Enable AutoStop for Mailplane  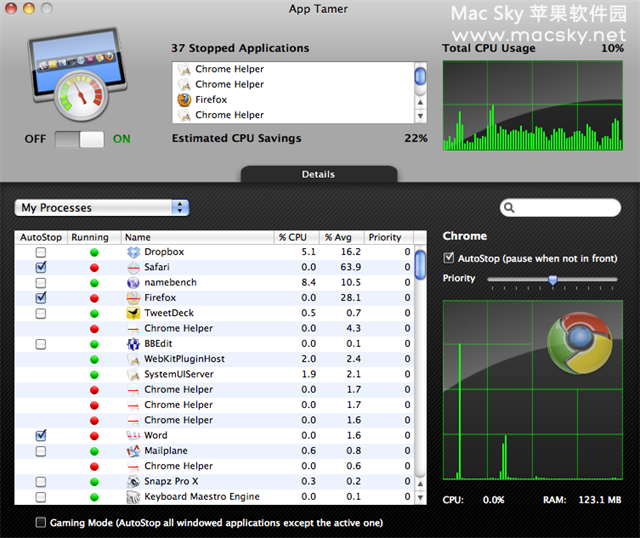pyautogui.click(x=41, y=451)
